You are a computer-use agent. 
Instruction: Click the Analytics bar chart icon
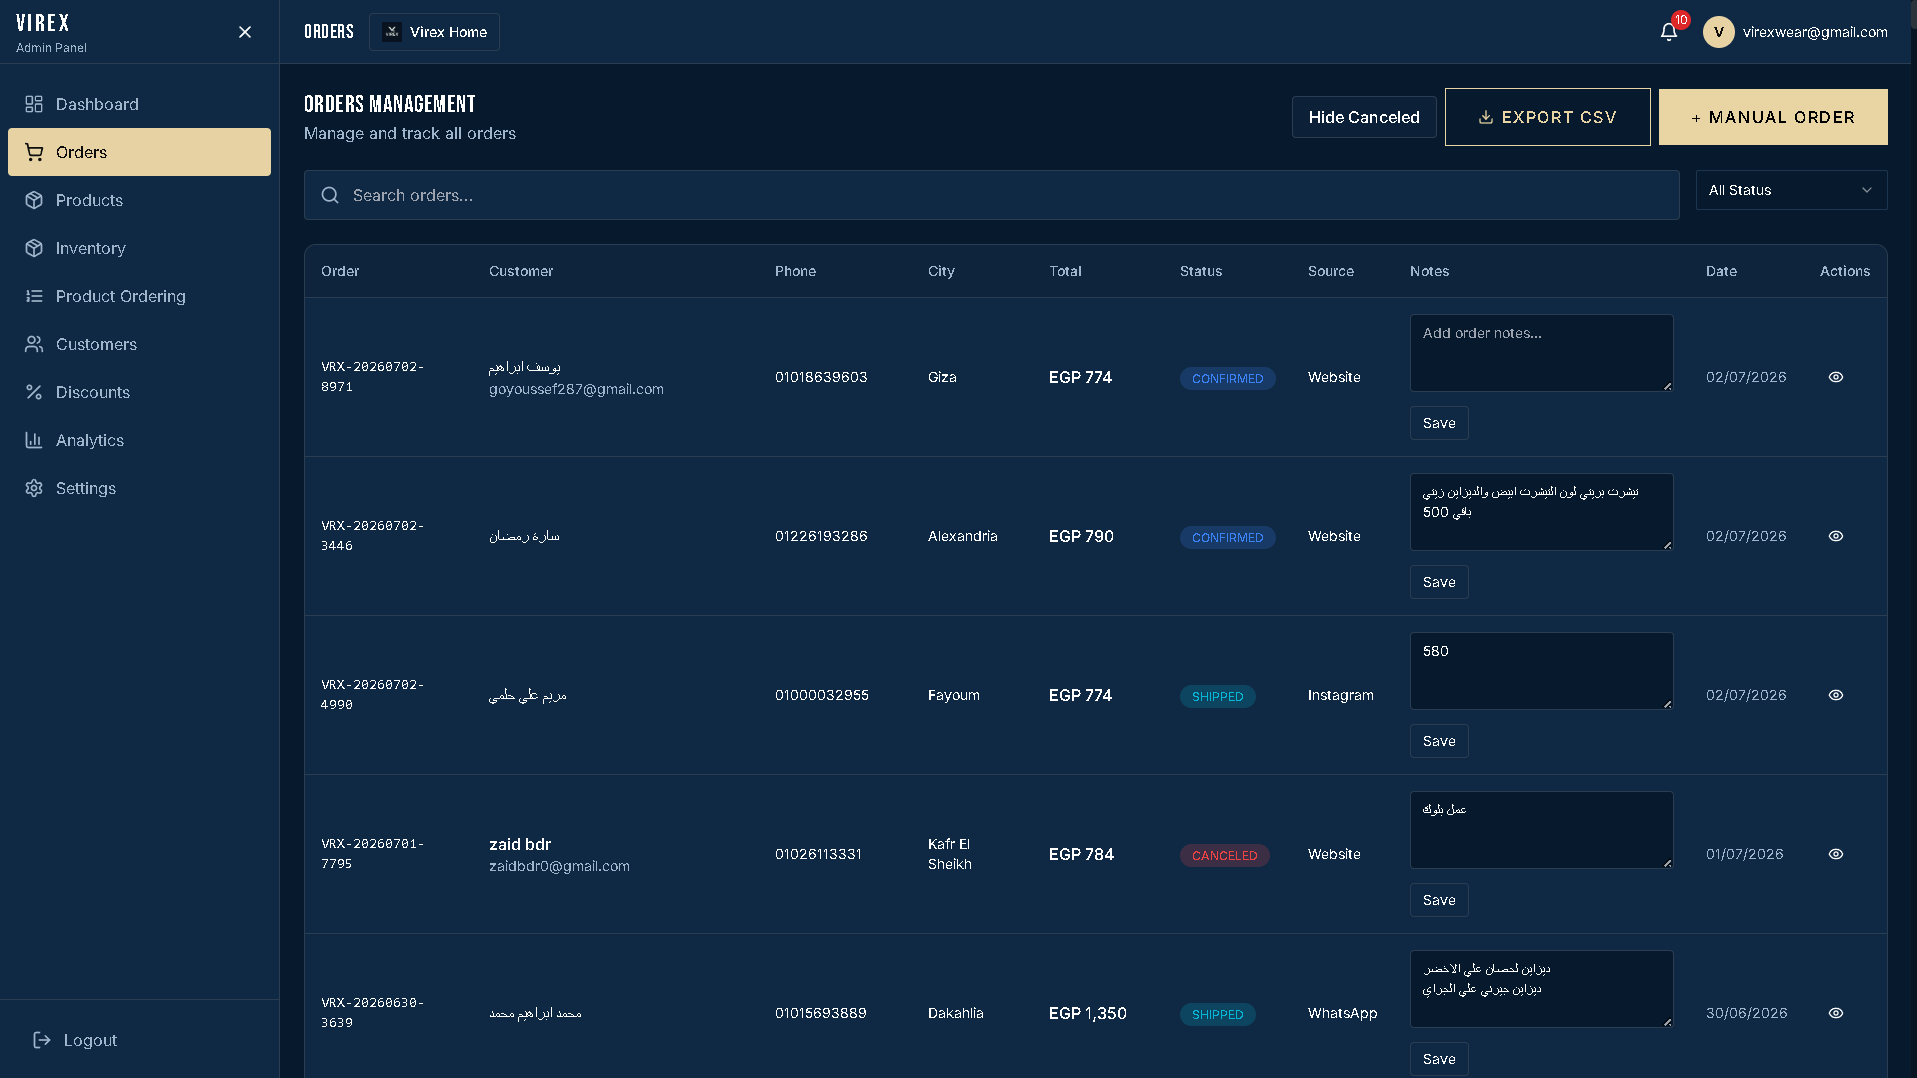[34, 440]
